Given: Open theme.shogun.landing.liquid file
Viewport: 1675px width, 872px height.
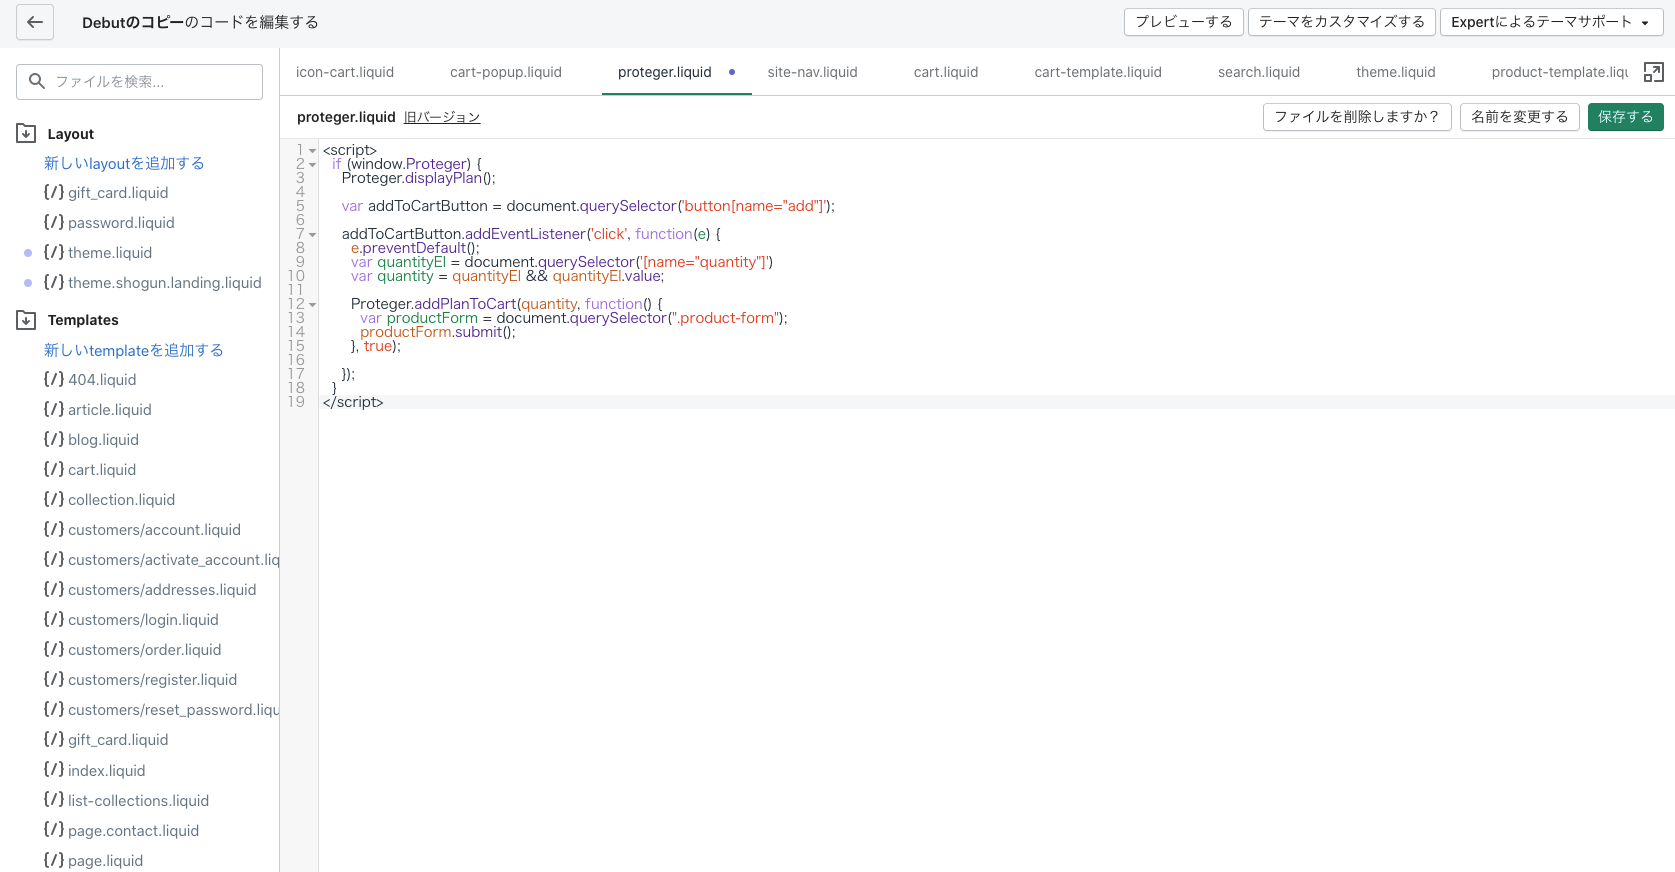Looking at the screenshot, I should [165, 283].
